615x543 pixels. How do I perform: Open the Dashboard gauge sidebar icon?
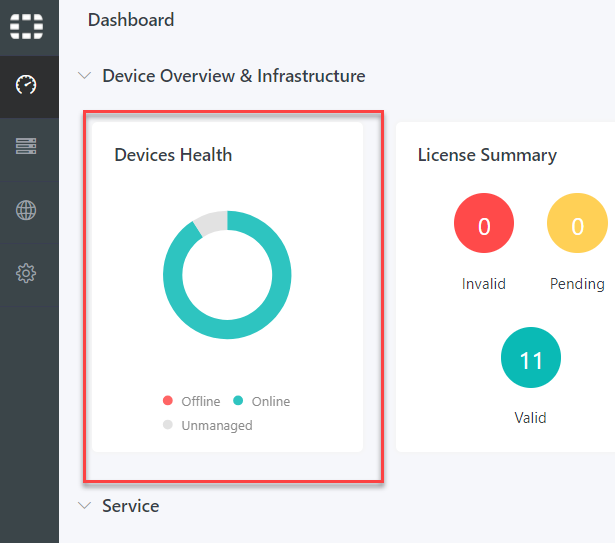(26, 84)
